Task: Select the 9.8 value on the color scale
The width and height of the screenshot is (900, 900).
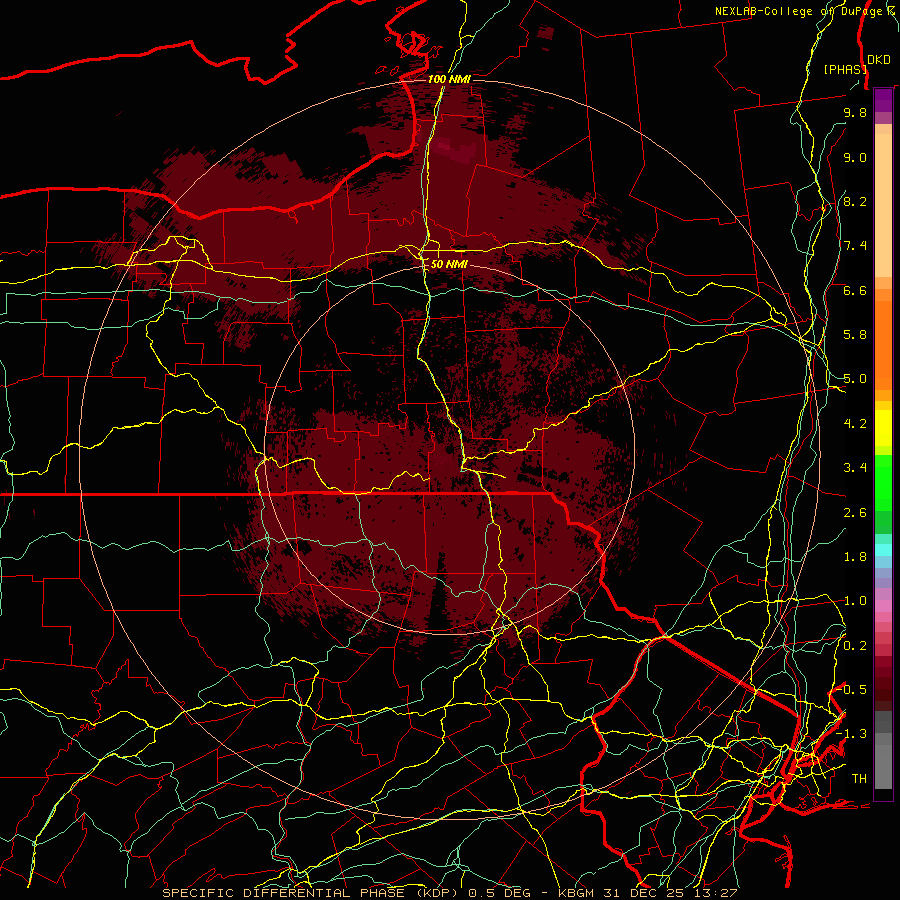Action: (855, 112)
